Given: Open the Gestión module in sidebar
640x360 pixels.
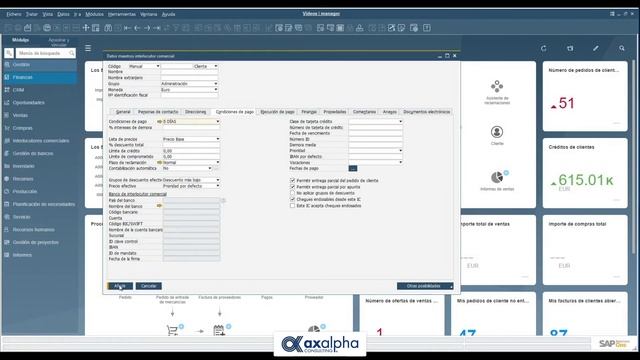Looking at the screenshot, I should (21, 64).
